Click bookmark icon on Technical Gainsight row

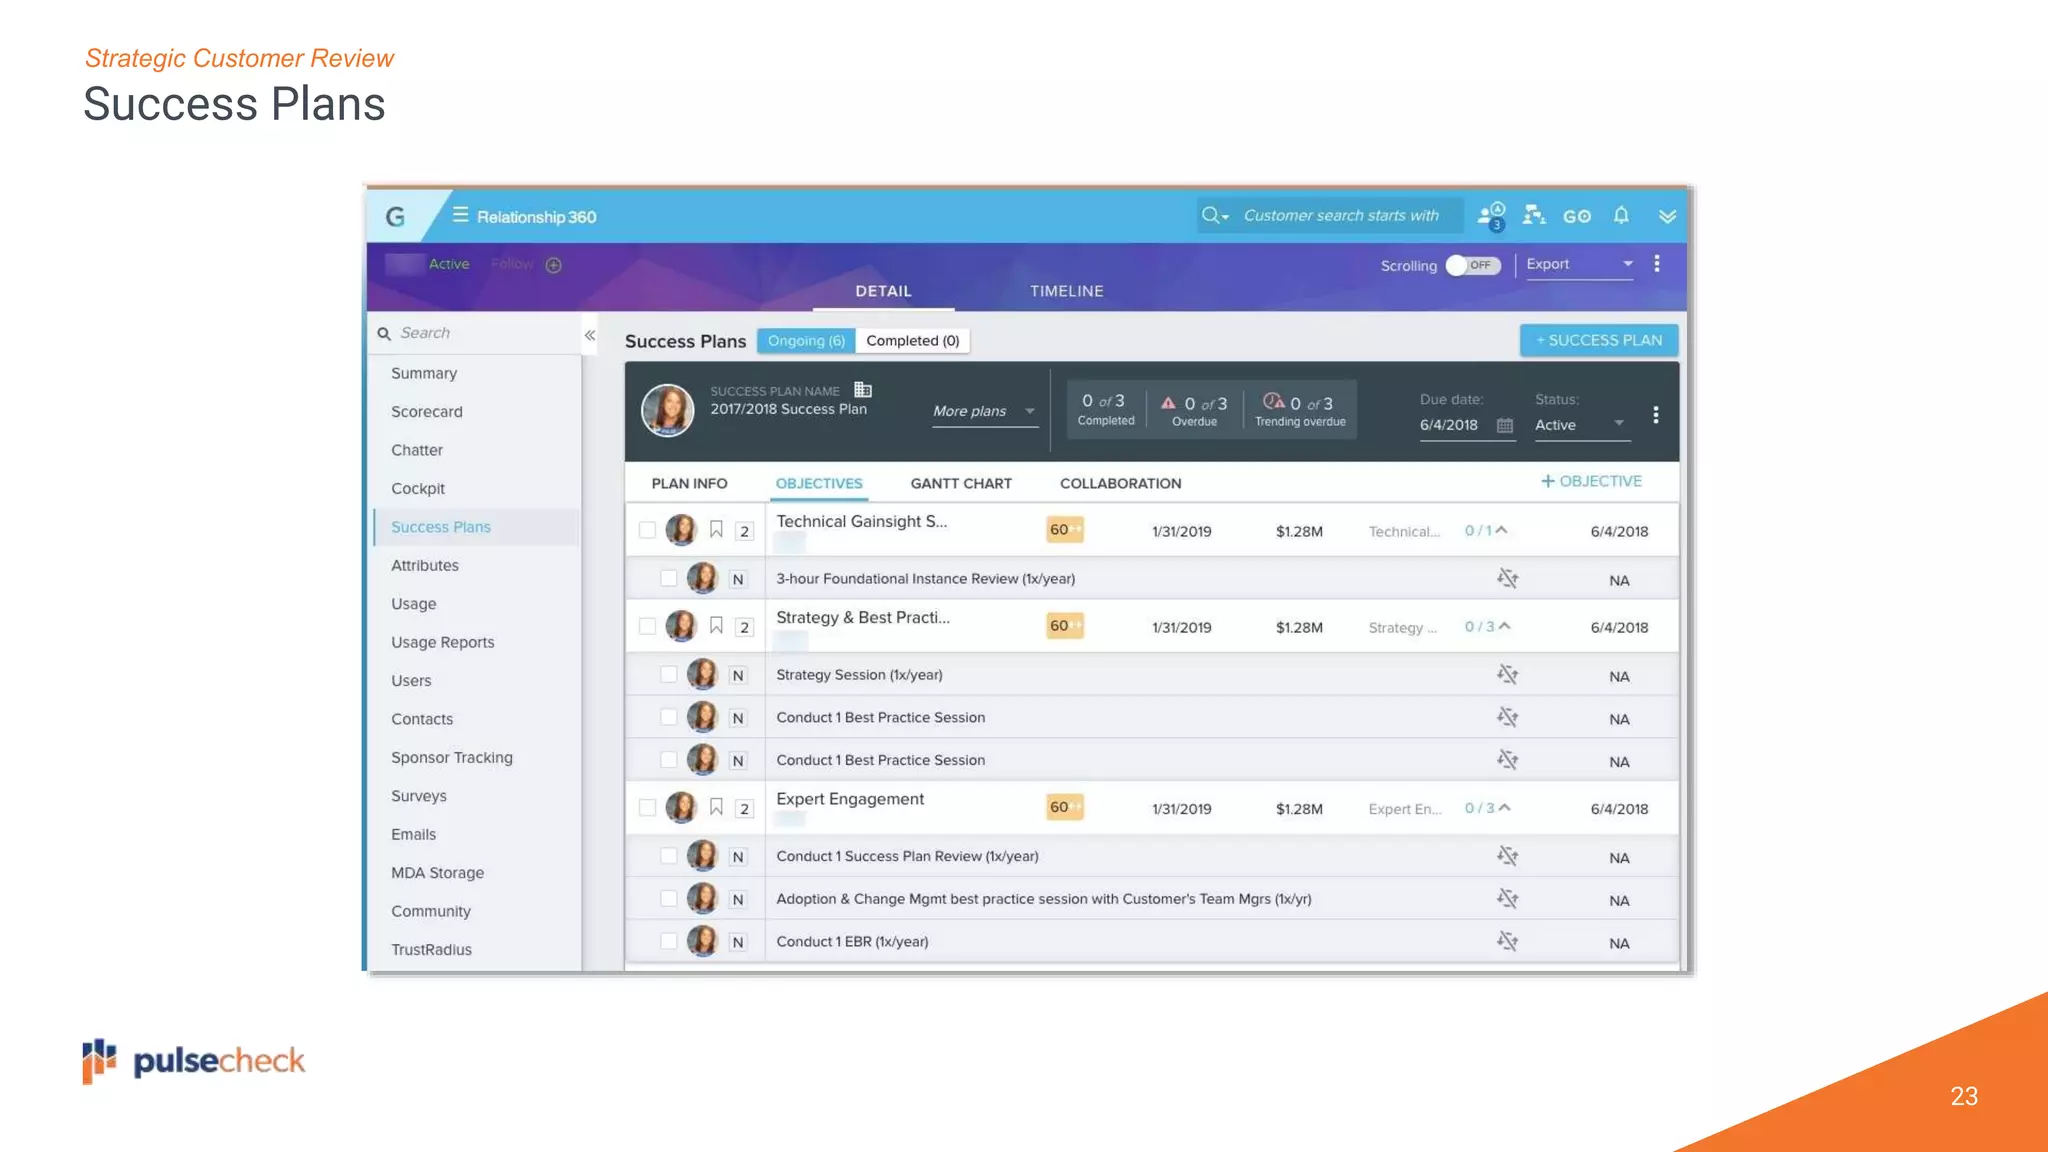716,529
